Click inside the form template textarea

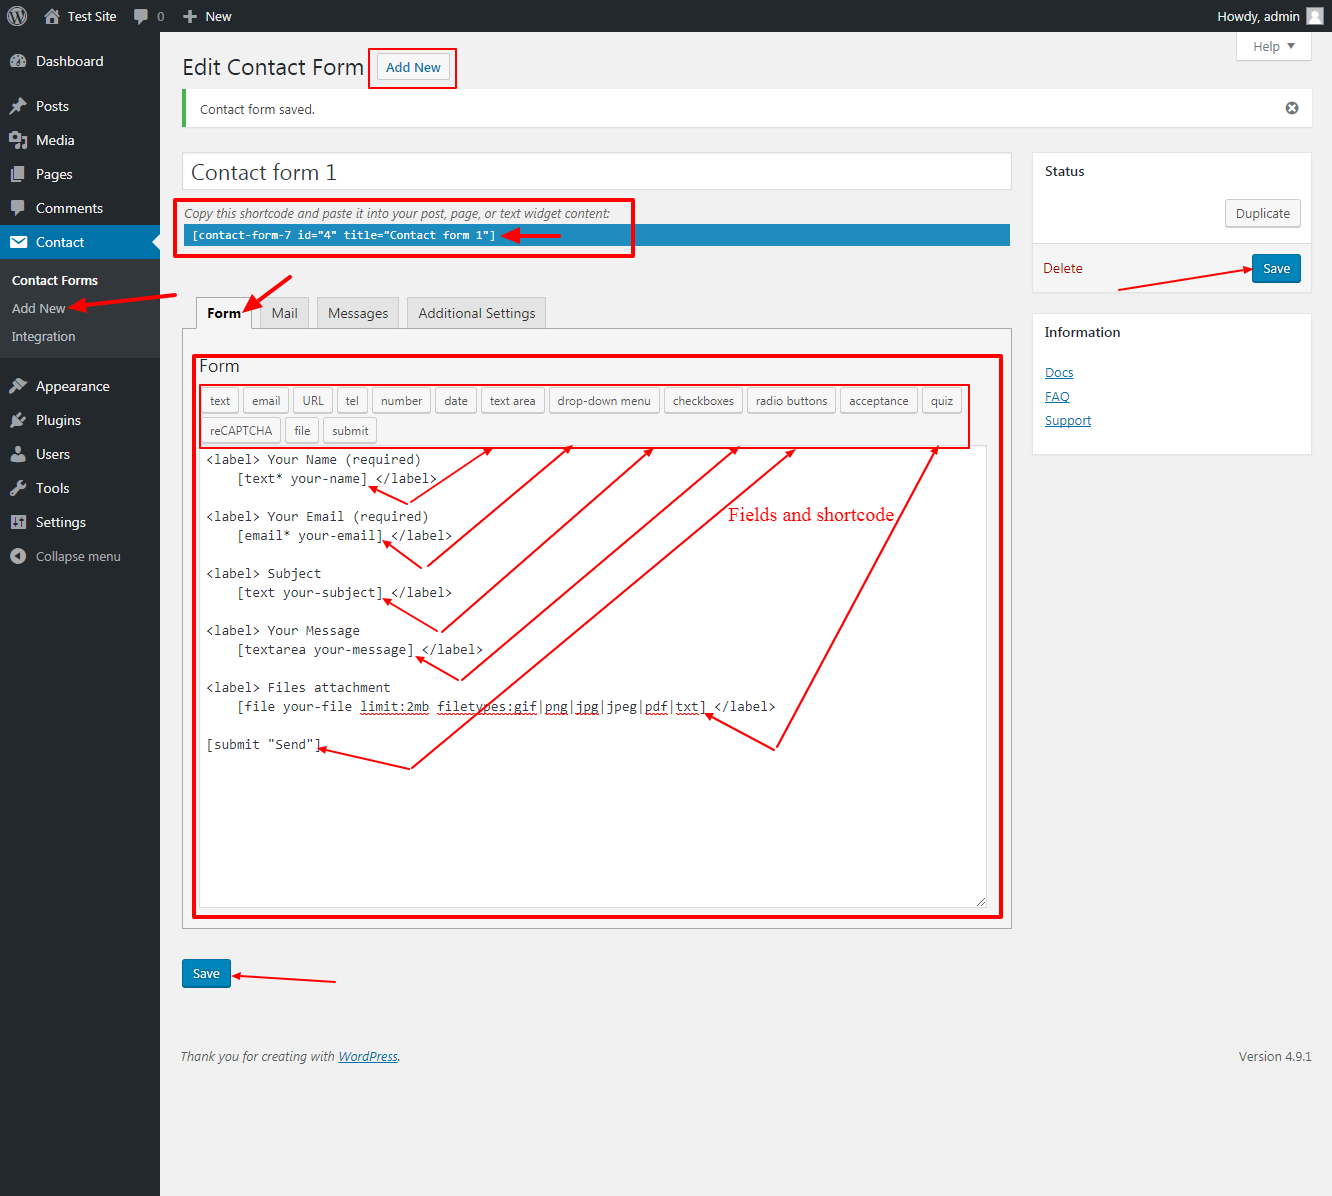click(x=593, y=677)
